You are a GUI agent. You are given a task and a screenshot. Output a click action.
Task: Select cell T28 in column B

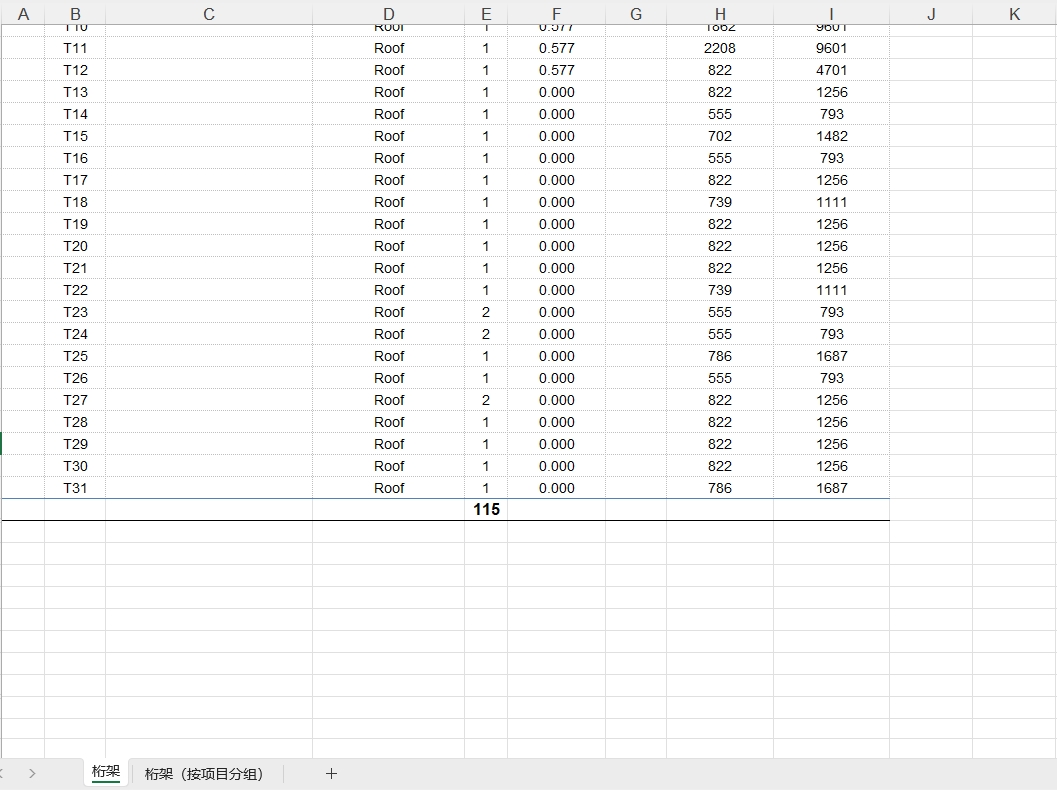(x=75, y=422)
